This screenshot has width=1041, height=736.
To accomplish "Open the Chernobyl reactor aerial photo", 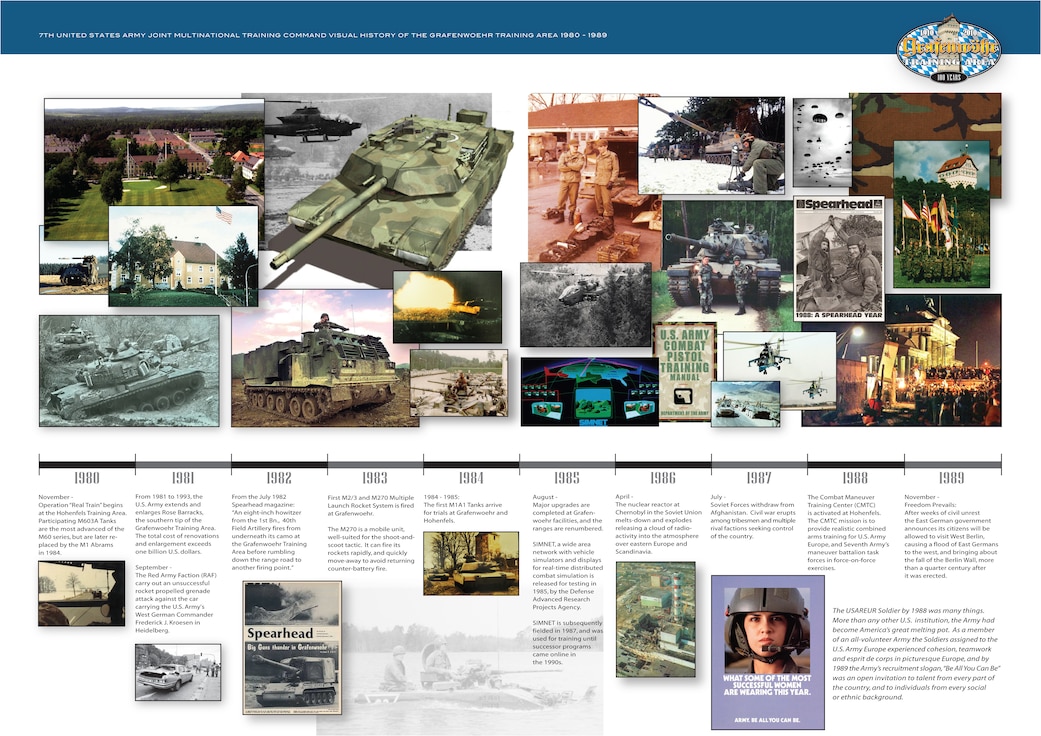I will [656, 619].
